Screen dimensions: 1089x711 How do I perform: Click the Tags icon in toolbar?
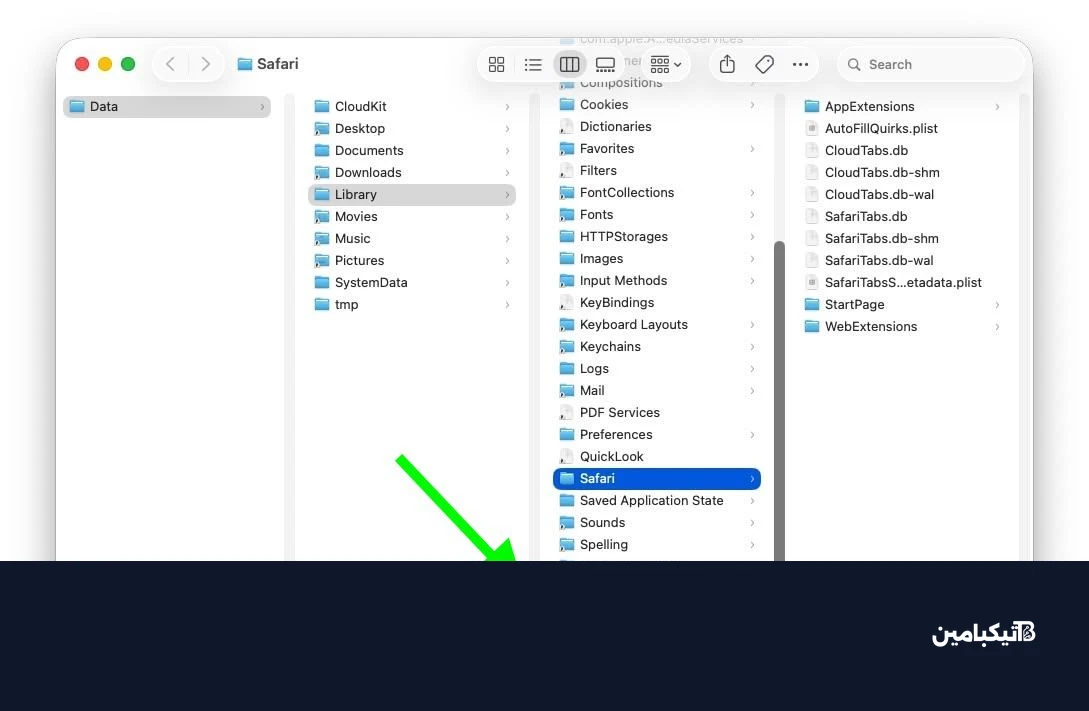(x=764, y=65)
